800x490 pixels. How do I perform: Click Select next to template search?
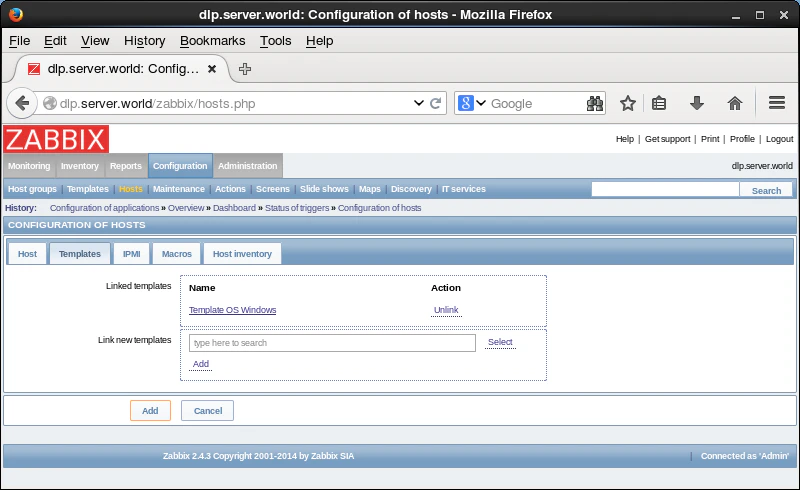tap(500, 342)
